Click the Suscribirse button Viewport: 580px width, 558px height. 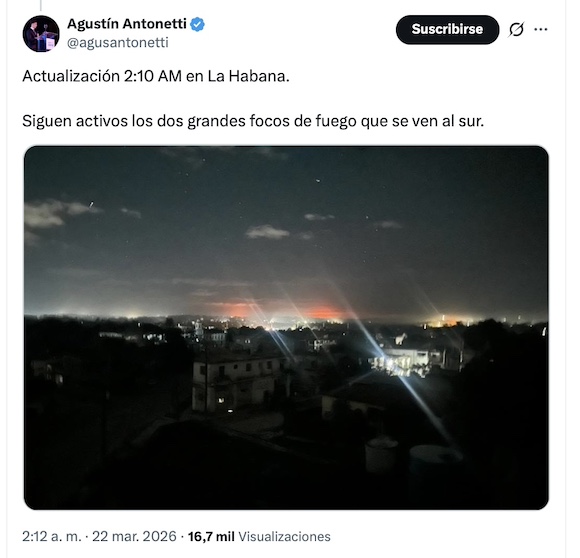[447, 30]
